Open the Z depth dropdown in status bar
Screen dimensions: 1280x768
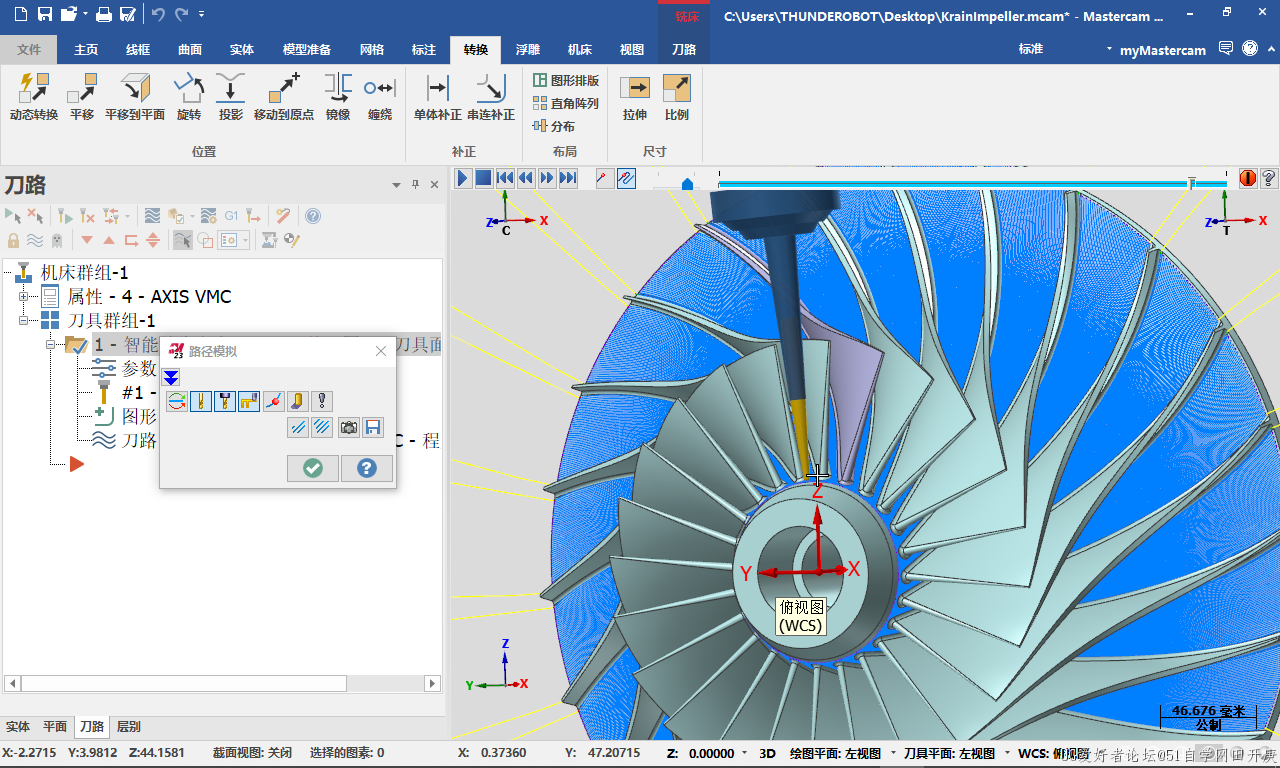745,753
